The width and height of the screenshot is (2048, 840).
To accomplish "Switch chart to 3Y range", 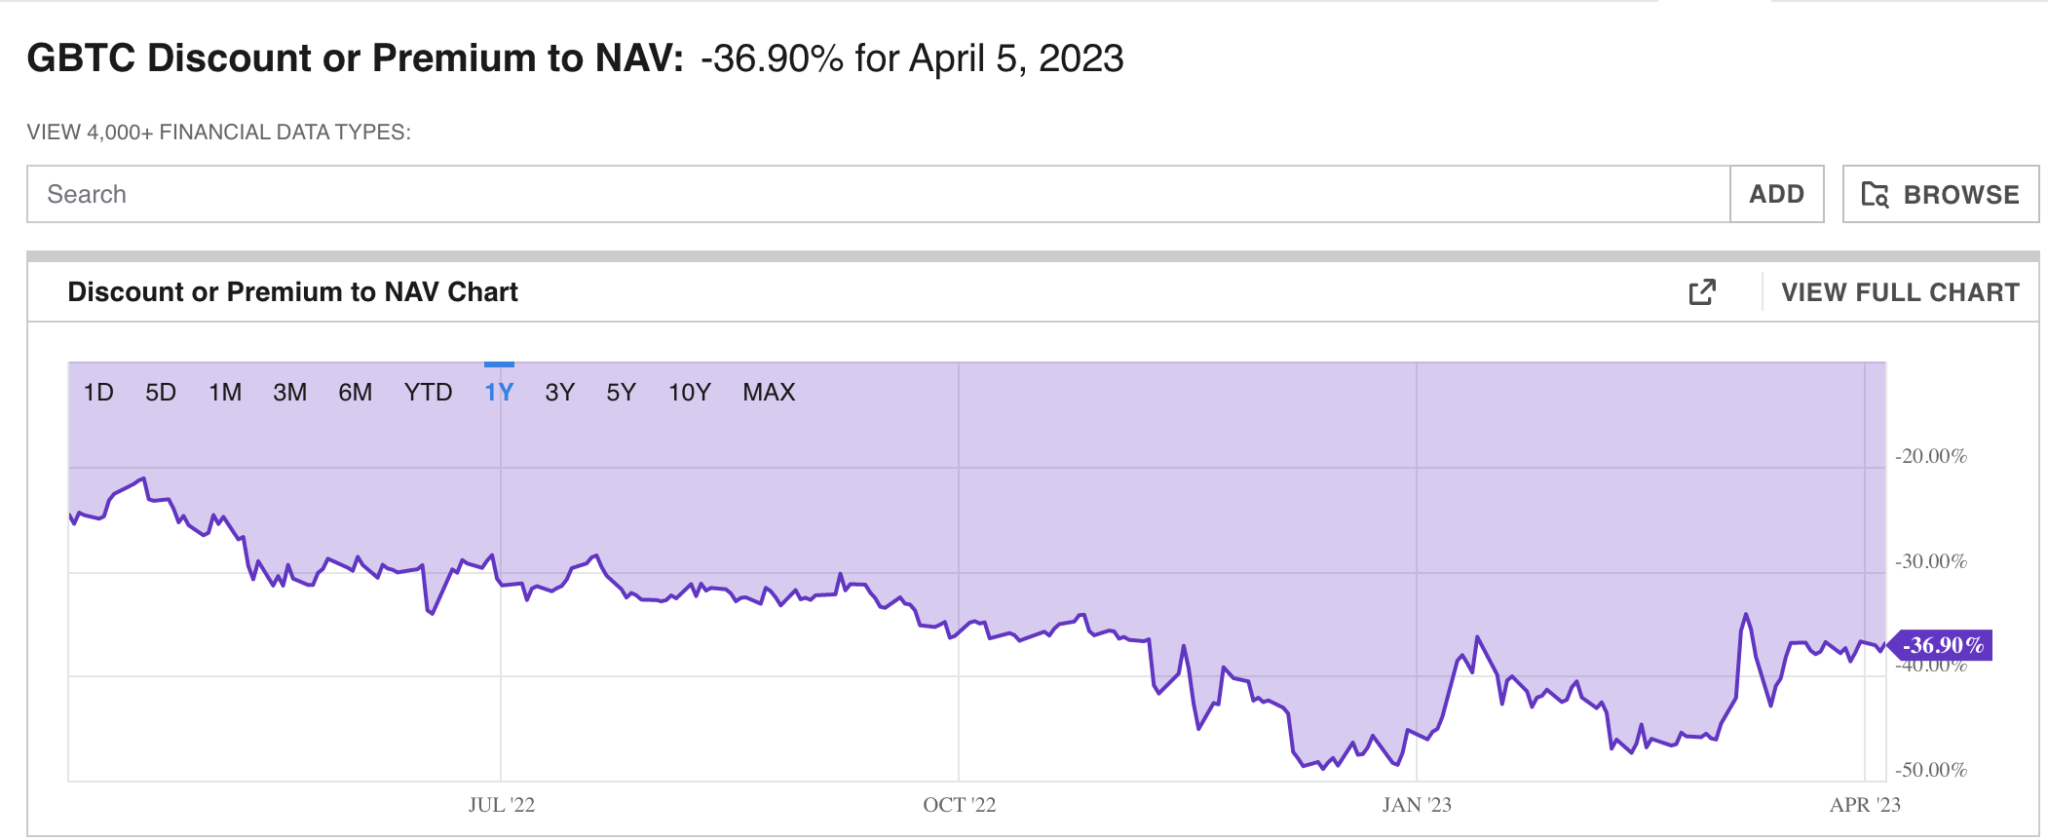I will [560, 392].
